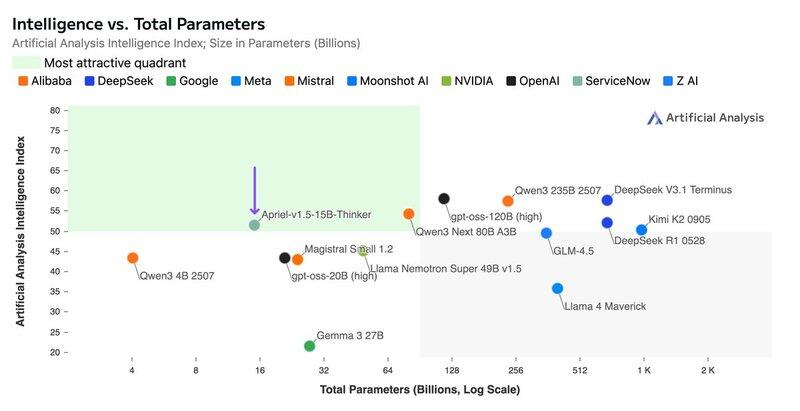Click the Kimi K2 0905 data point
The width and height of the screenshot is (800, 411).
pos(642,230)
